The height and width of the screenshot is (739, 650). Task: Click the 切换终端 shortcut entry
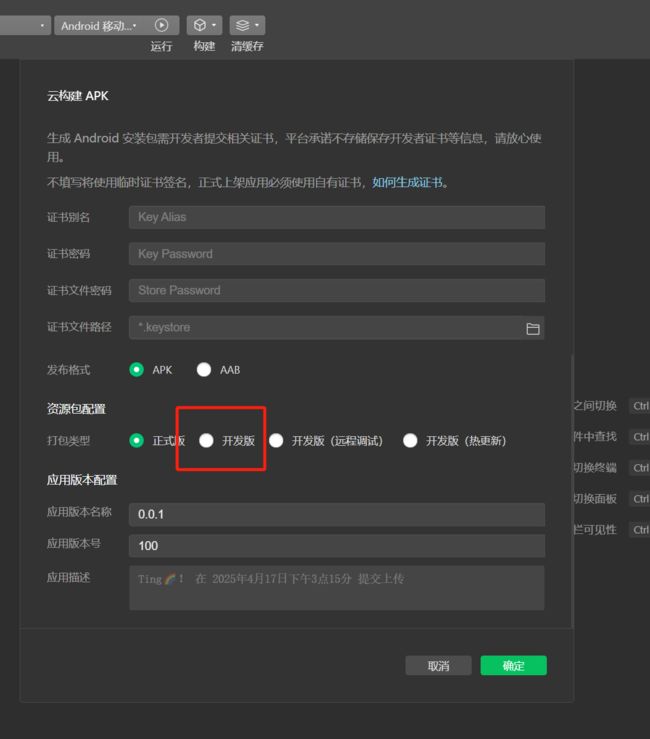point(595,468)
